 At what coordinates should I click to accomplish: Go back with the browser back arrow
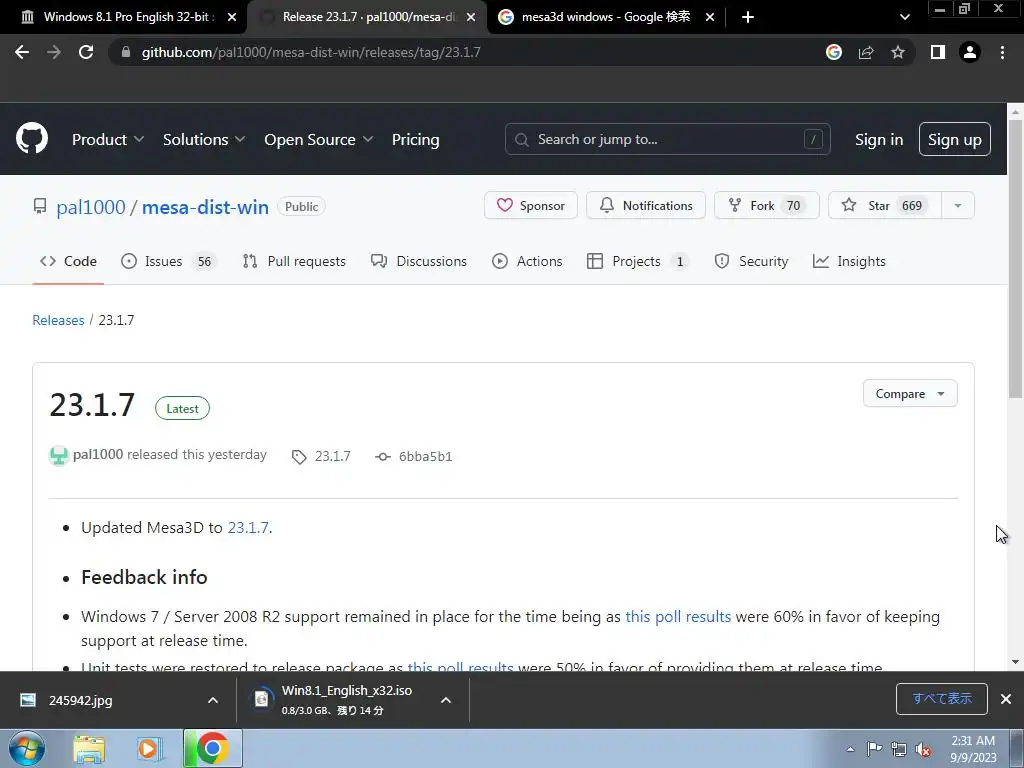pos(22,52)
